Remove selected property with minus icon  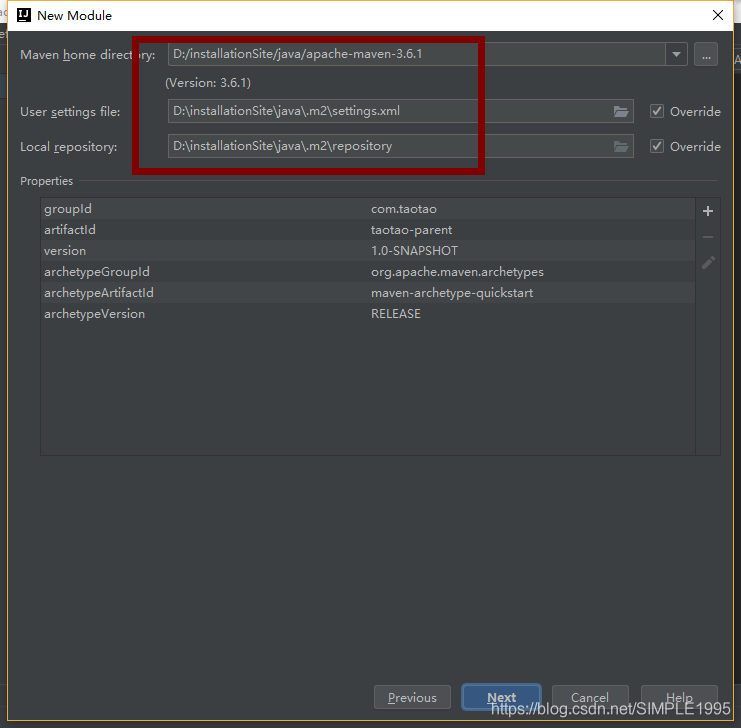(707, 237)
